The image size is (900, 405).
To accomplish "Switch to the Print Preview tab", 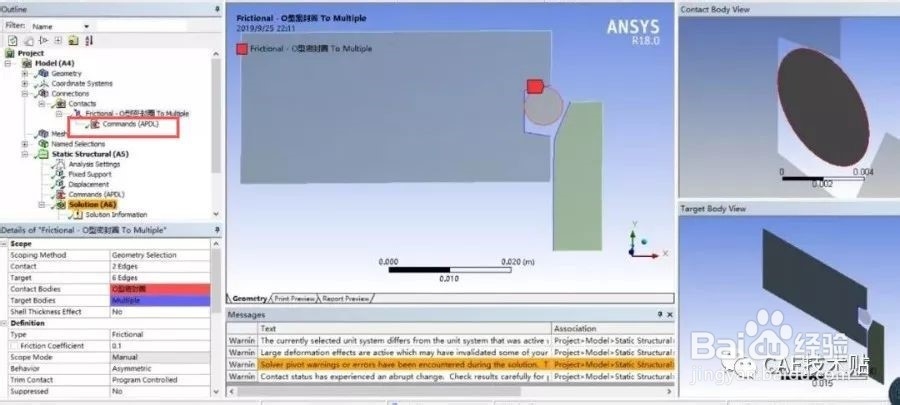I will [x=294, y=299].
